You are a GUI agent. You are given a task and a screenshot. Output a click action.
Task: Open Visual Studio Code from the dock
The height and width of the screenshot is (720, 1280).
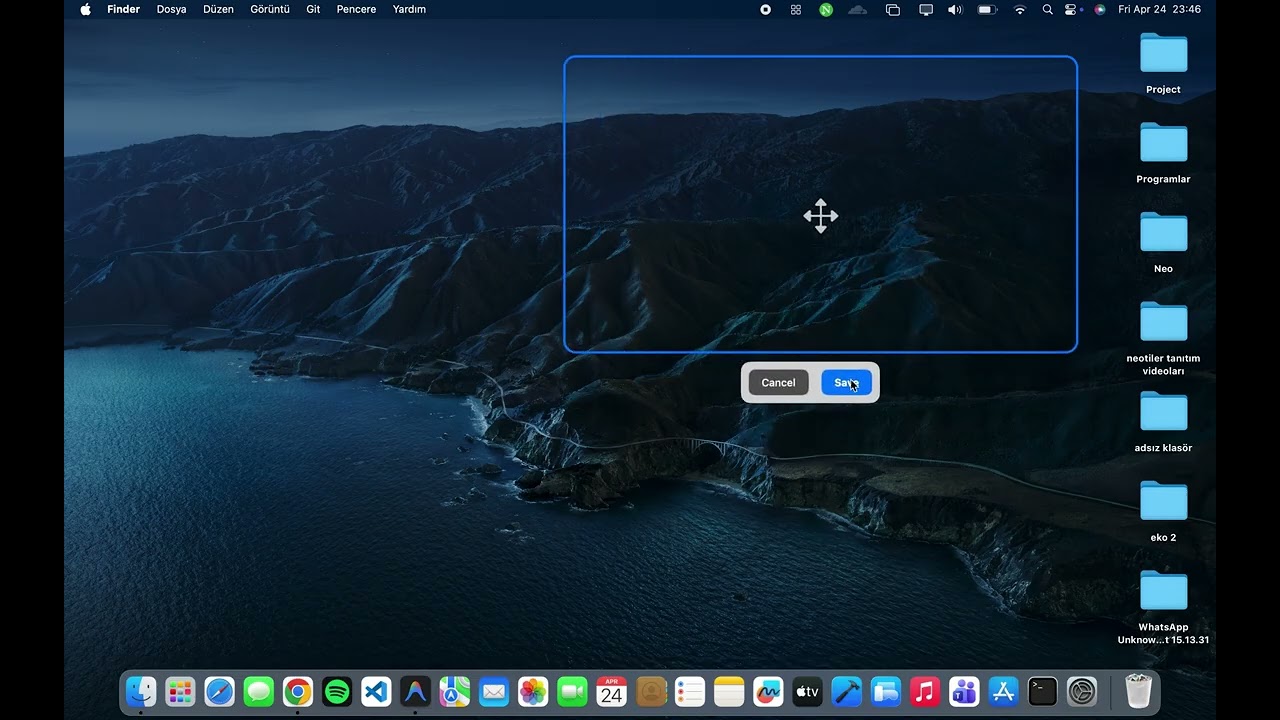click(x=376, y=691)
